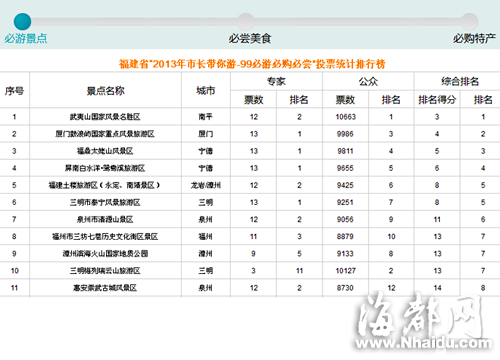Click the public vote count 9251
The height and width of the screenshot is (360, 500).
point(345,202)
